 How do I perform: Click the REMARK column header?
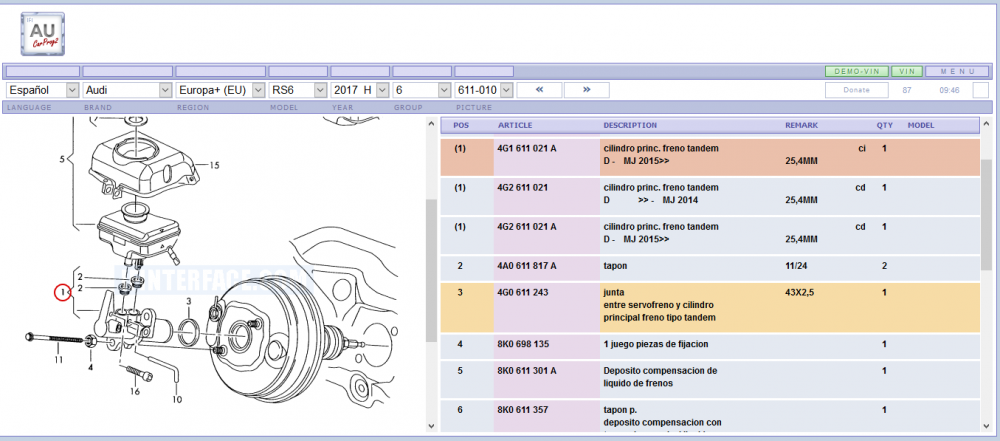coord(801,126)
